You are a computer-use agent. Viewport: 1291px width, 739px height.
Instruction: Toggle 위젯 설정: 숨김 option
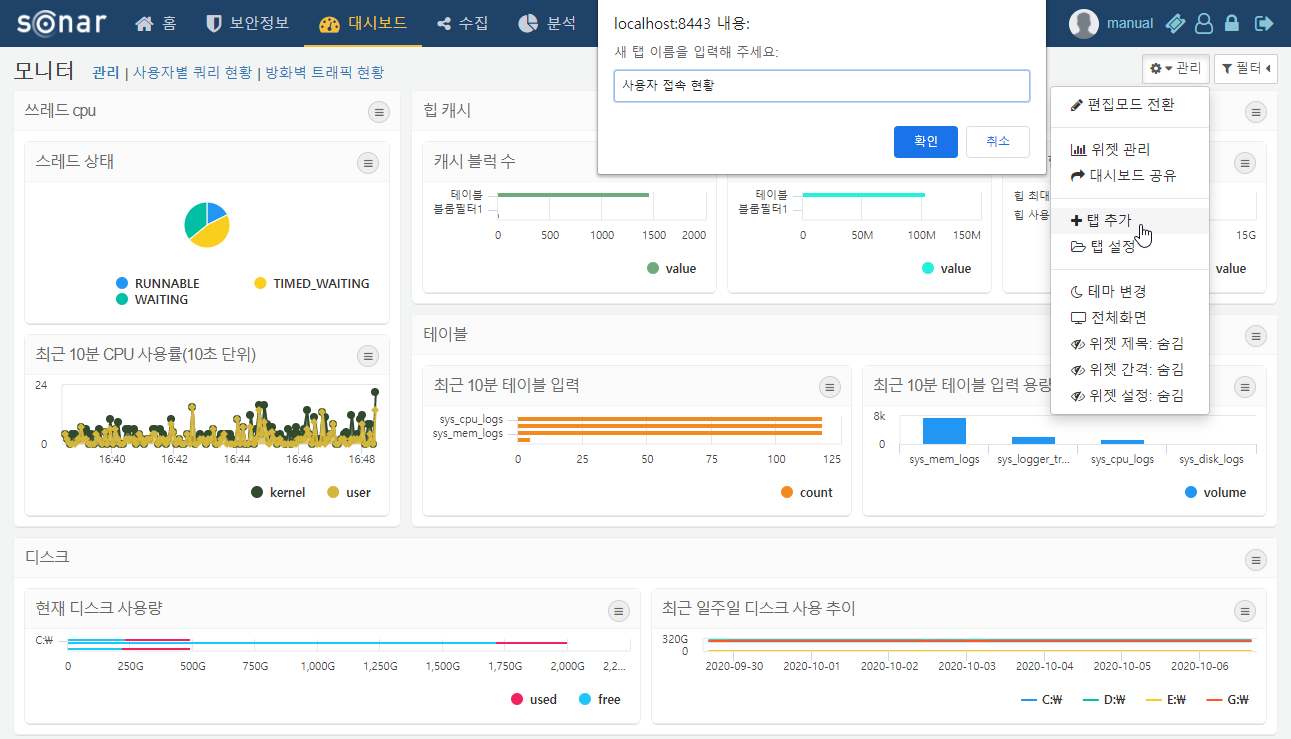click(x=1130, y=395)
